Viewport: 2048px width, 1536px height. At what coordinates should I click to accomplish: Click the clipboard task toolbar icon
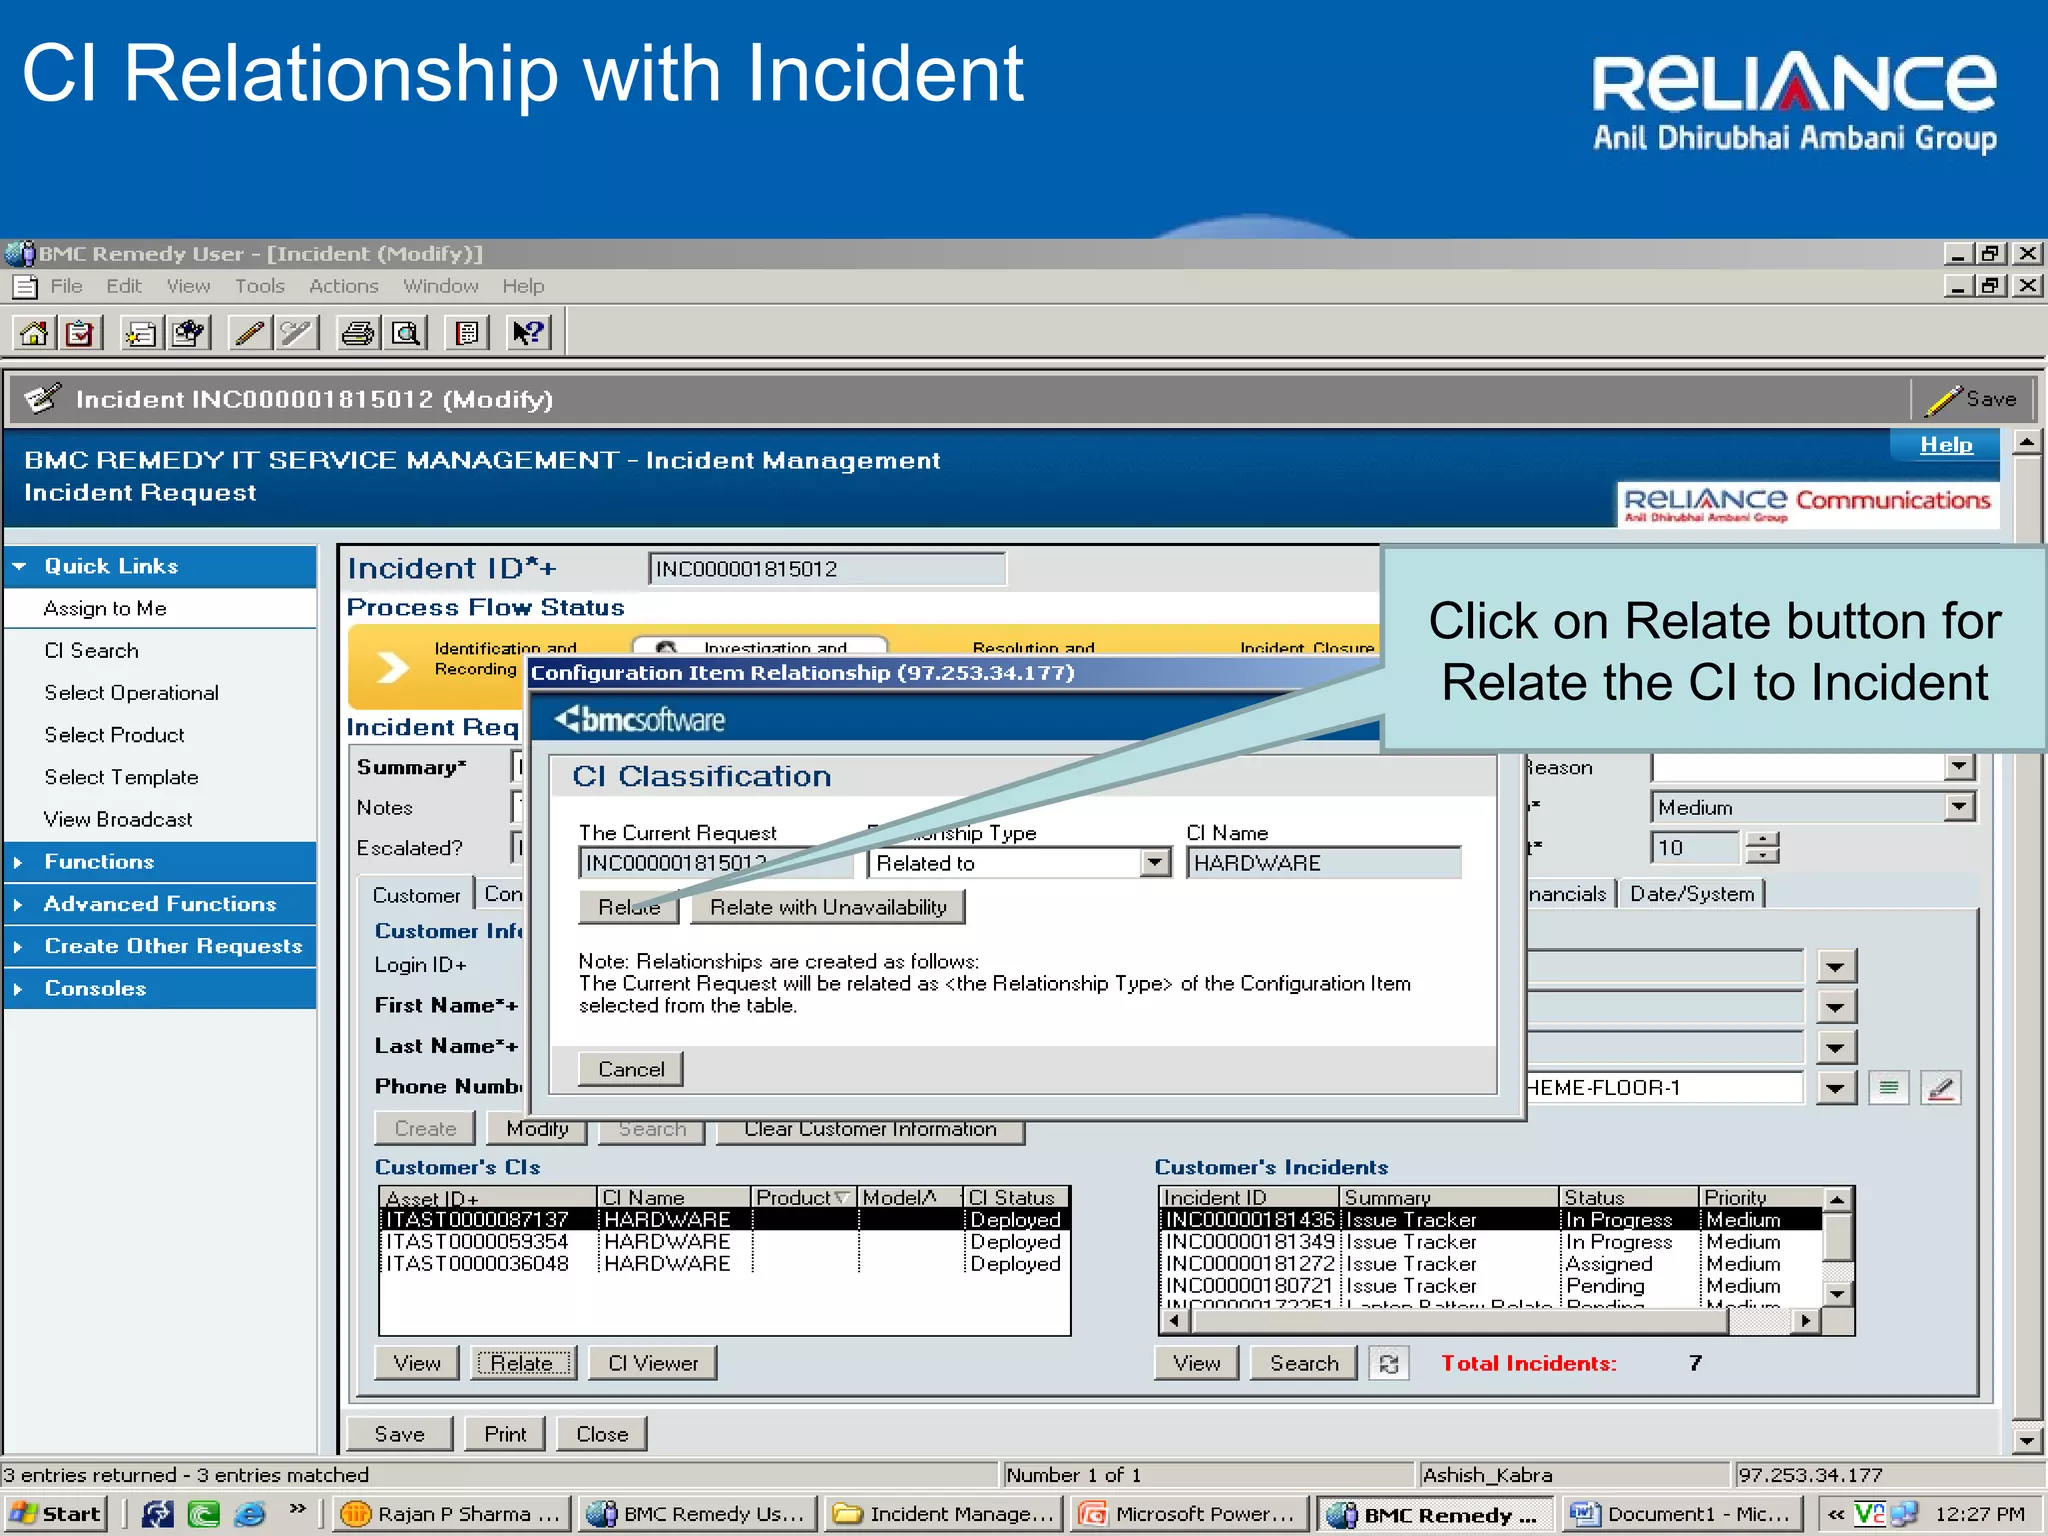pos(80,332)
